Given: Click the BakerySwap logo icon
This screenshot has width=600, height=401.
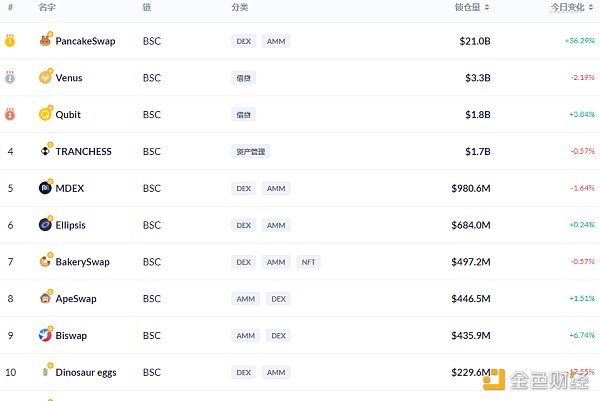Looking at the screenshot, I should pos(45,262).
